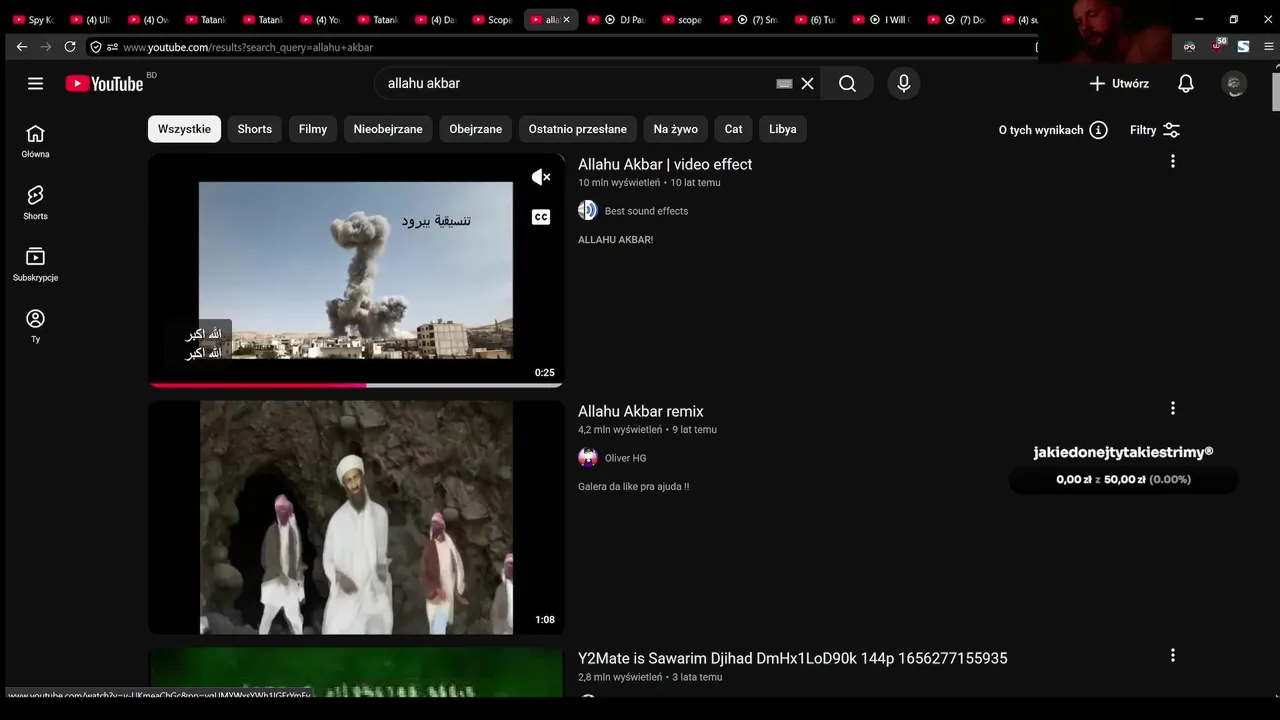Click the ALLAHU AKBAR! description text
Image resolution: width=1280 pixels, height=720 pixels.
tap(616, 240)
